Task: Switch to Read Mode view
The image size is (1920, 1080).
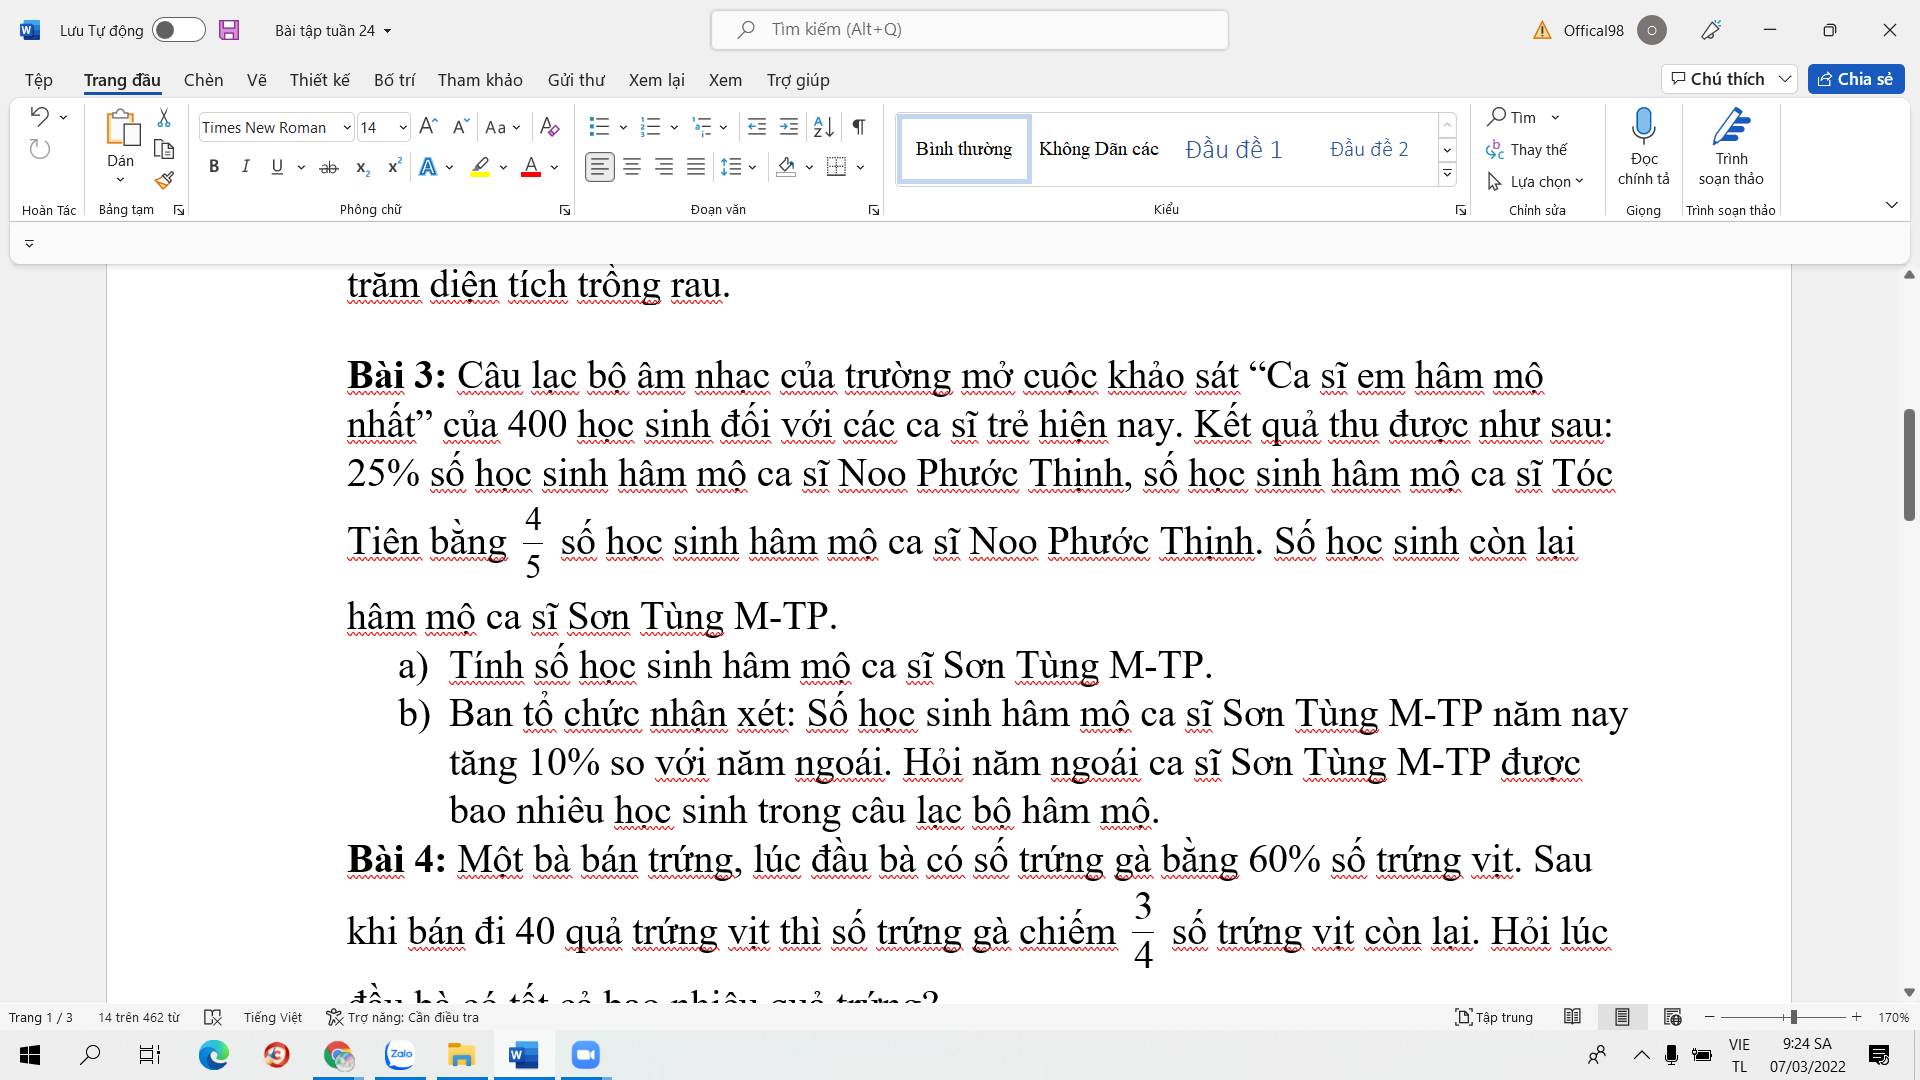Action: pyautogui.click(x=1572, y=1017)
